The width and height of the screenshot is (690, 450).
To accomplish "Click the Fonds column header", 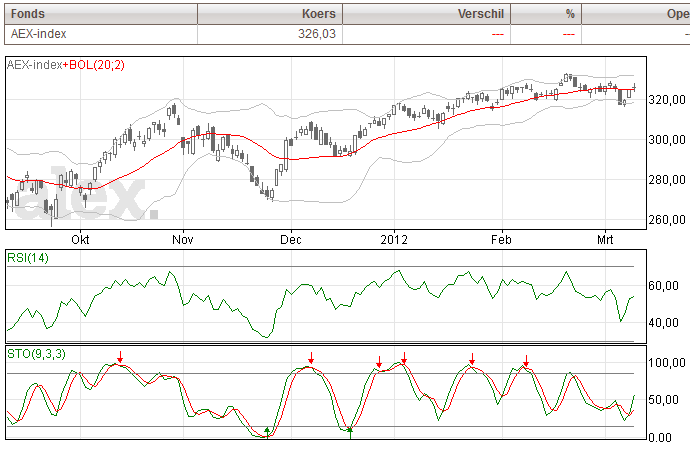I will point(101,14).
